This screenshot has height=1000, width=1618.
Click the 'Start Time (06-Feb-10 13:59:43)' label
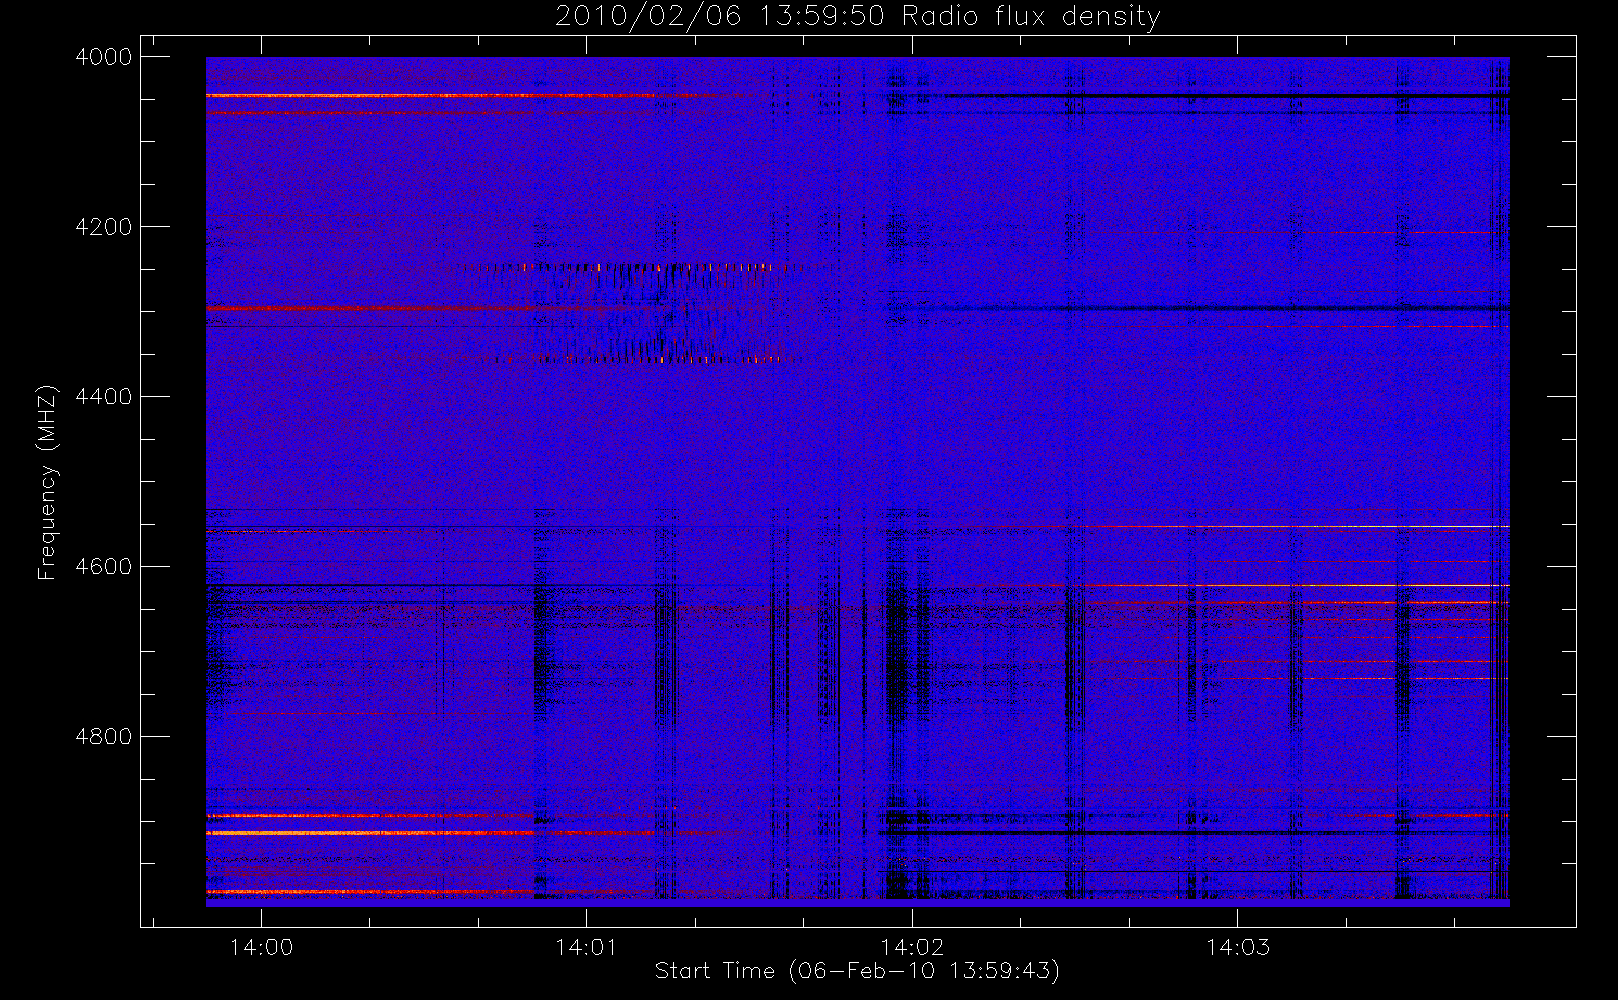click(x=857, y=971)
